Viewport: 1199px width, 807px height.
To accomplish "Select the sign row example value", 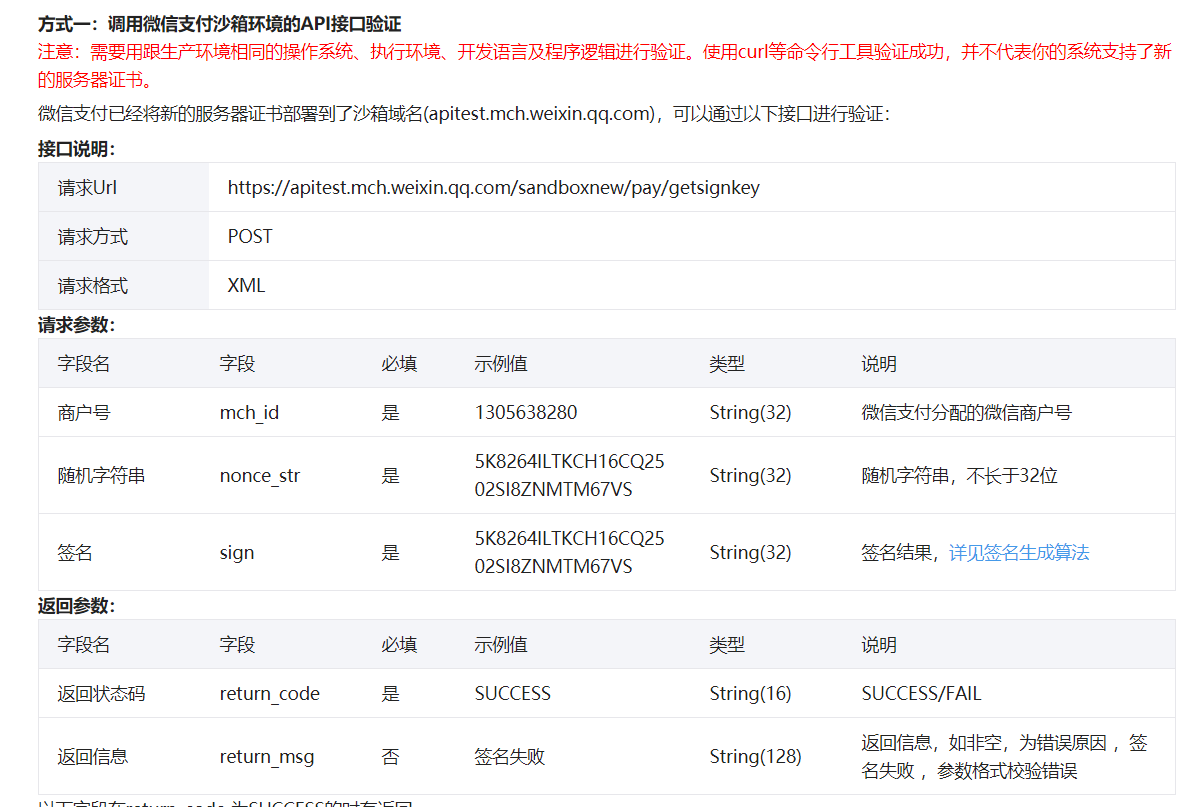I will [x=570, y=552].
